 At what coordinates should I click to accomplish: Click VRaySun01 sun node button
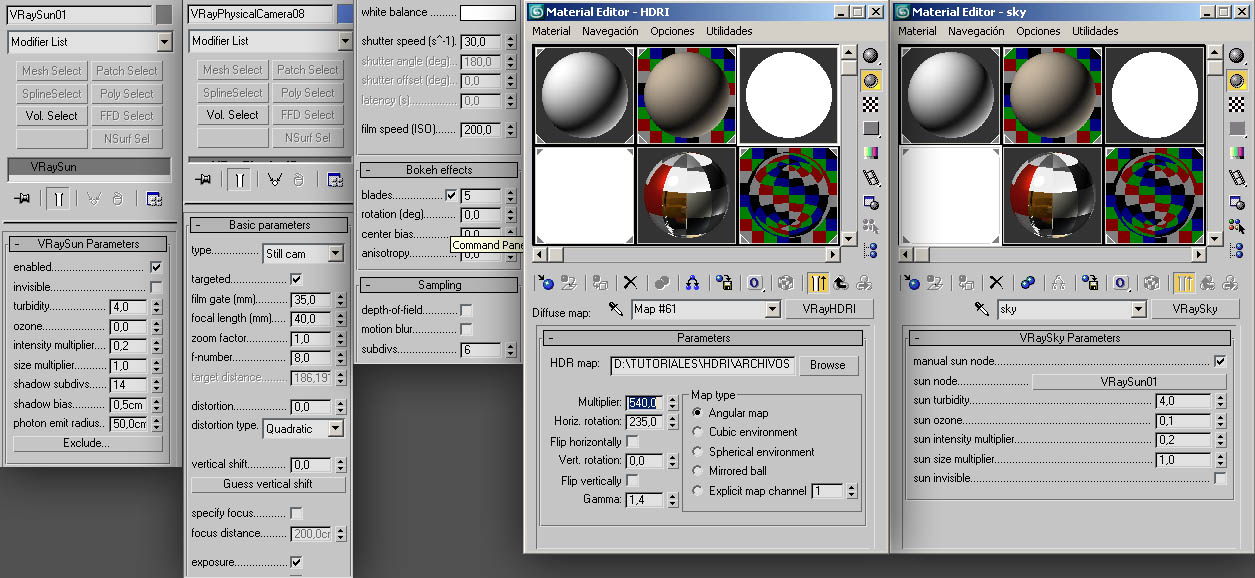1129,381
